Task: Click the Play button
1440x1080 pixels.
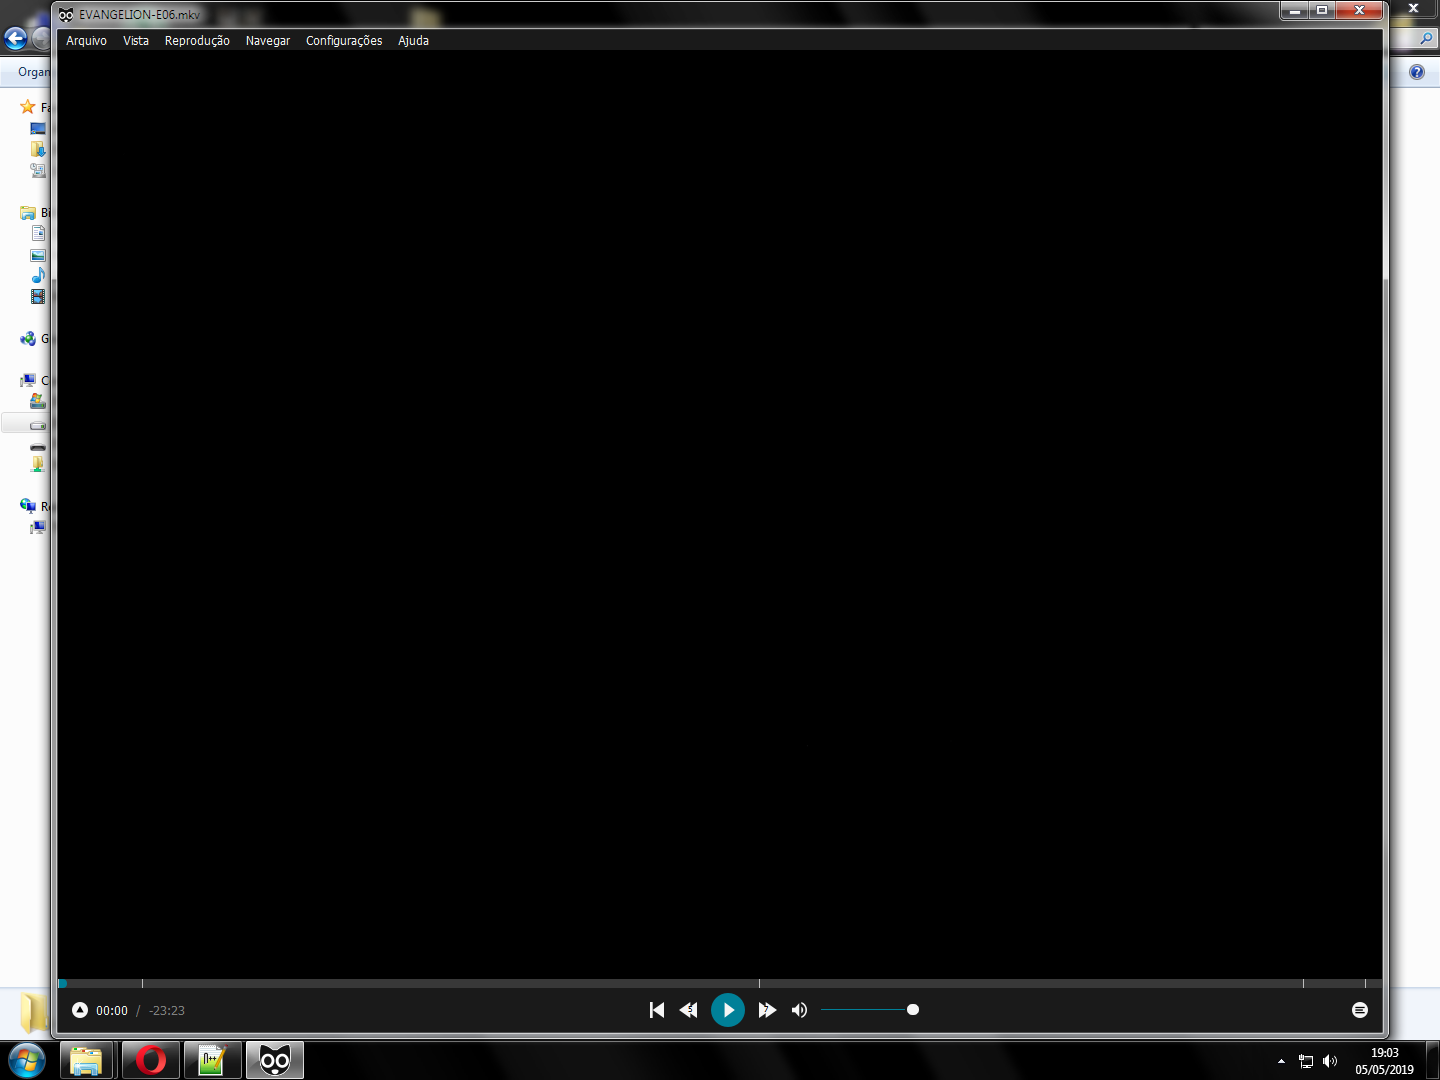Action: tap(728, 1010)
